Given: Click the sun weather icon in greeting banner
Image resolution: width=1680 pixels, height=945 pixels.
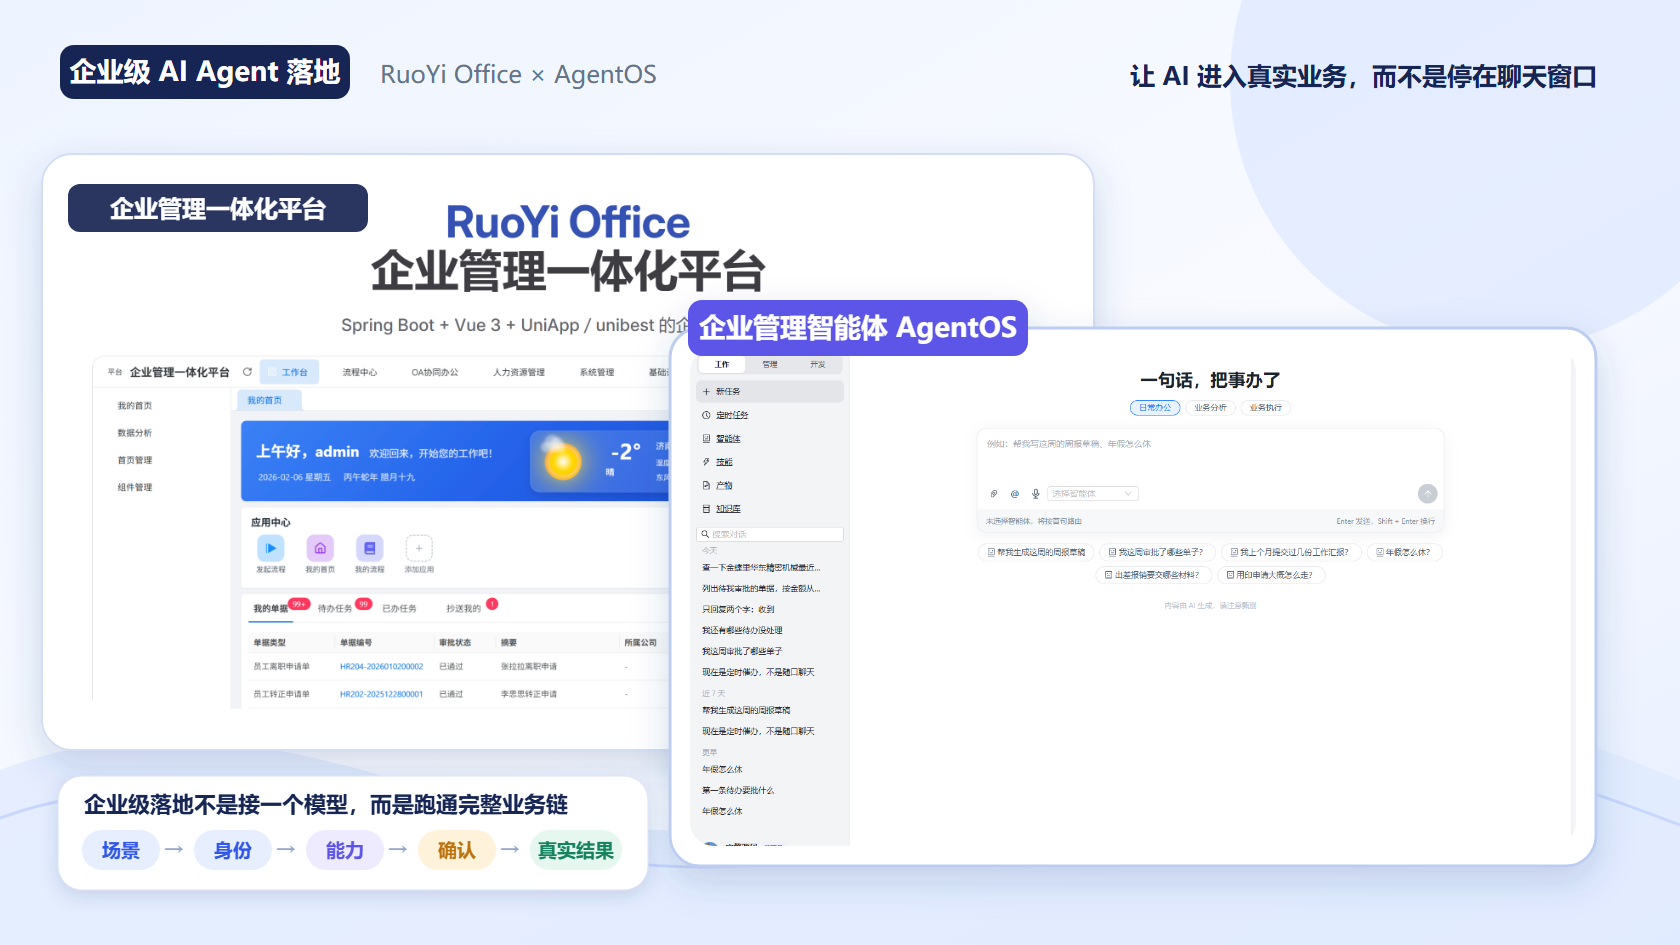Looking at the screenshot, I should pos(563,461).
